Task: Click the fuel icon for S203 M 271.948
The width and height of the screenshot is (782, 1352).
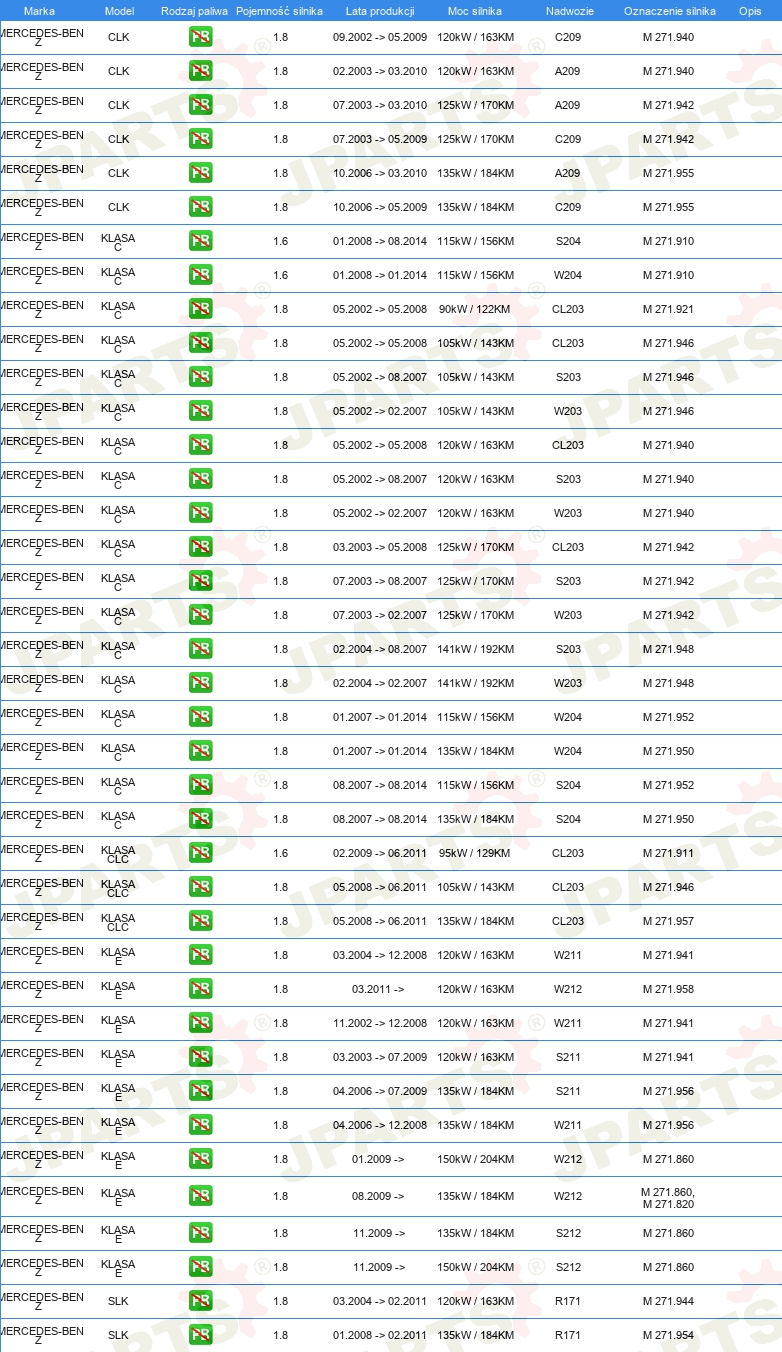Action: click(x=200, y=649)
